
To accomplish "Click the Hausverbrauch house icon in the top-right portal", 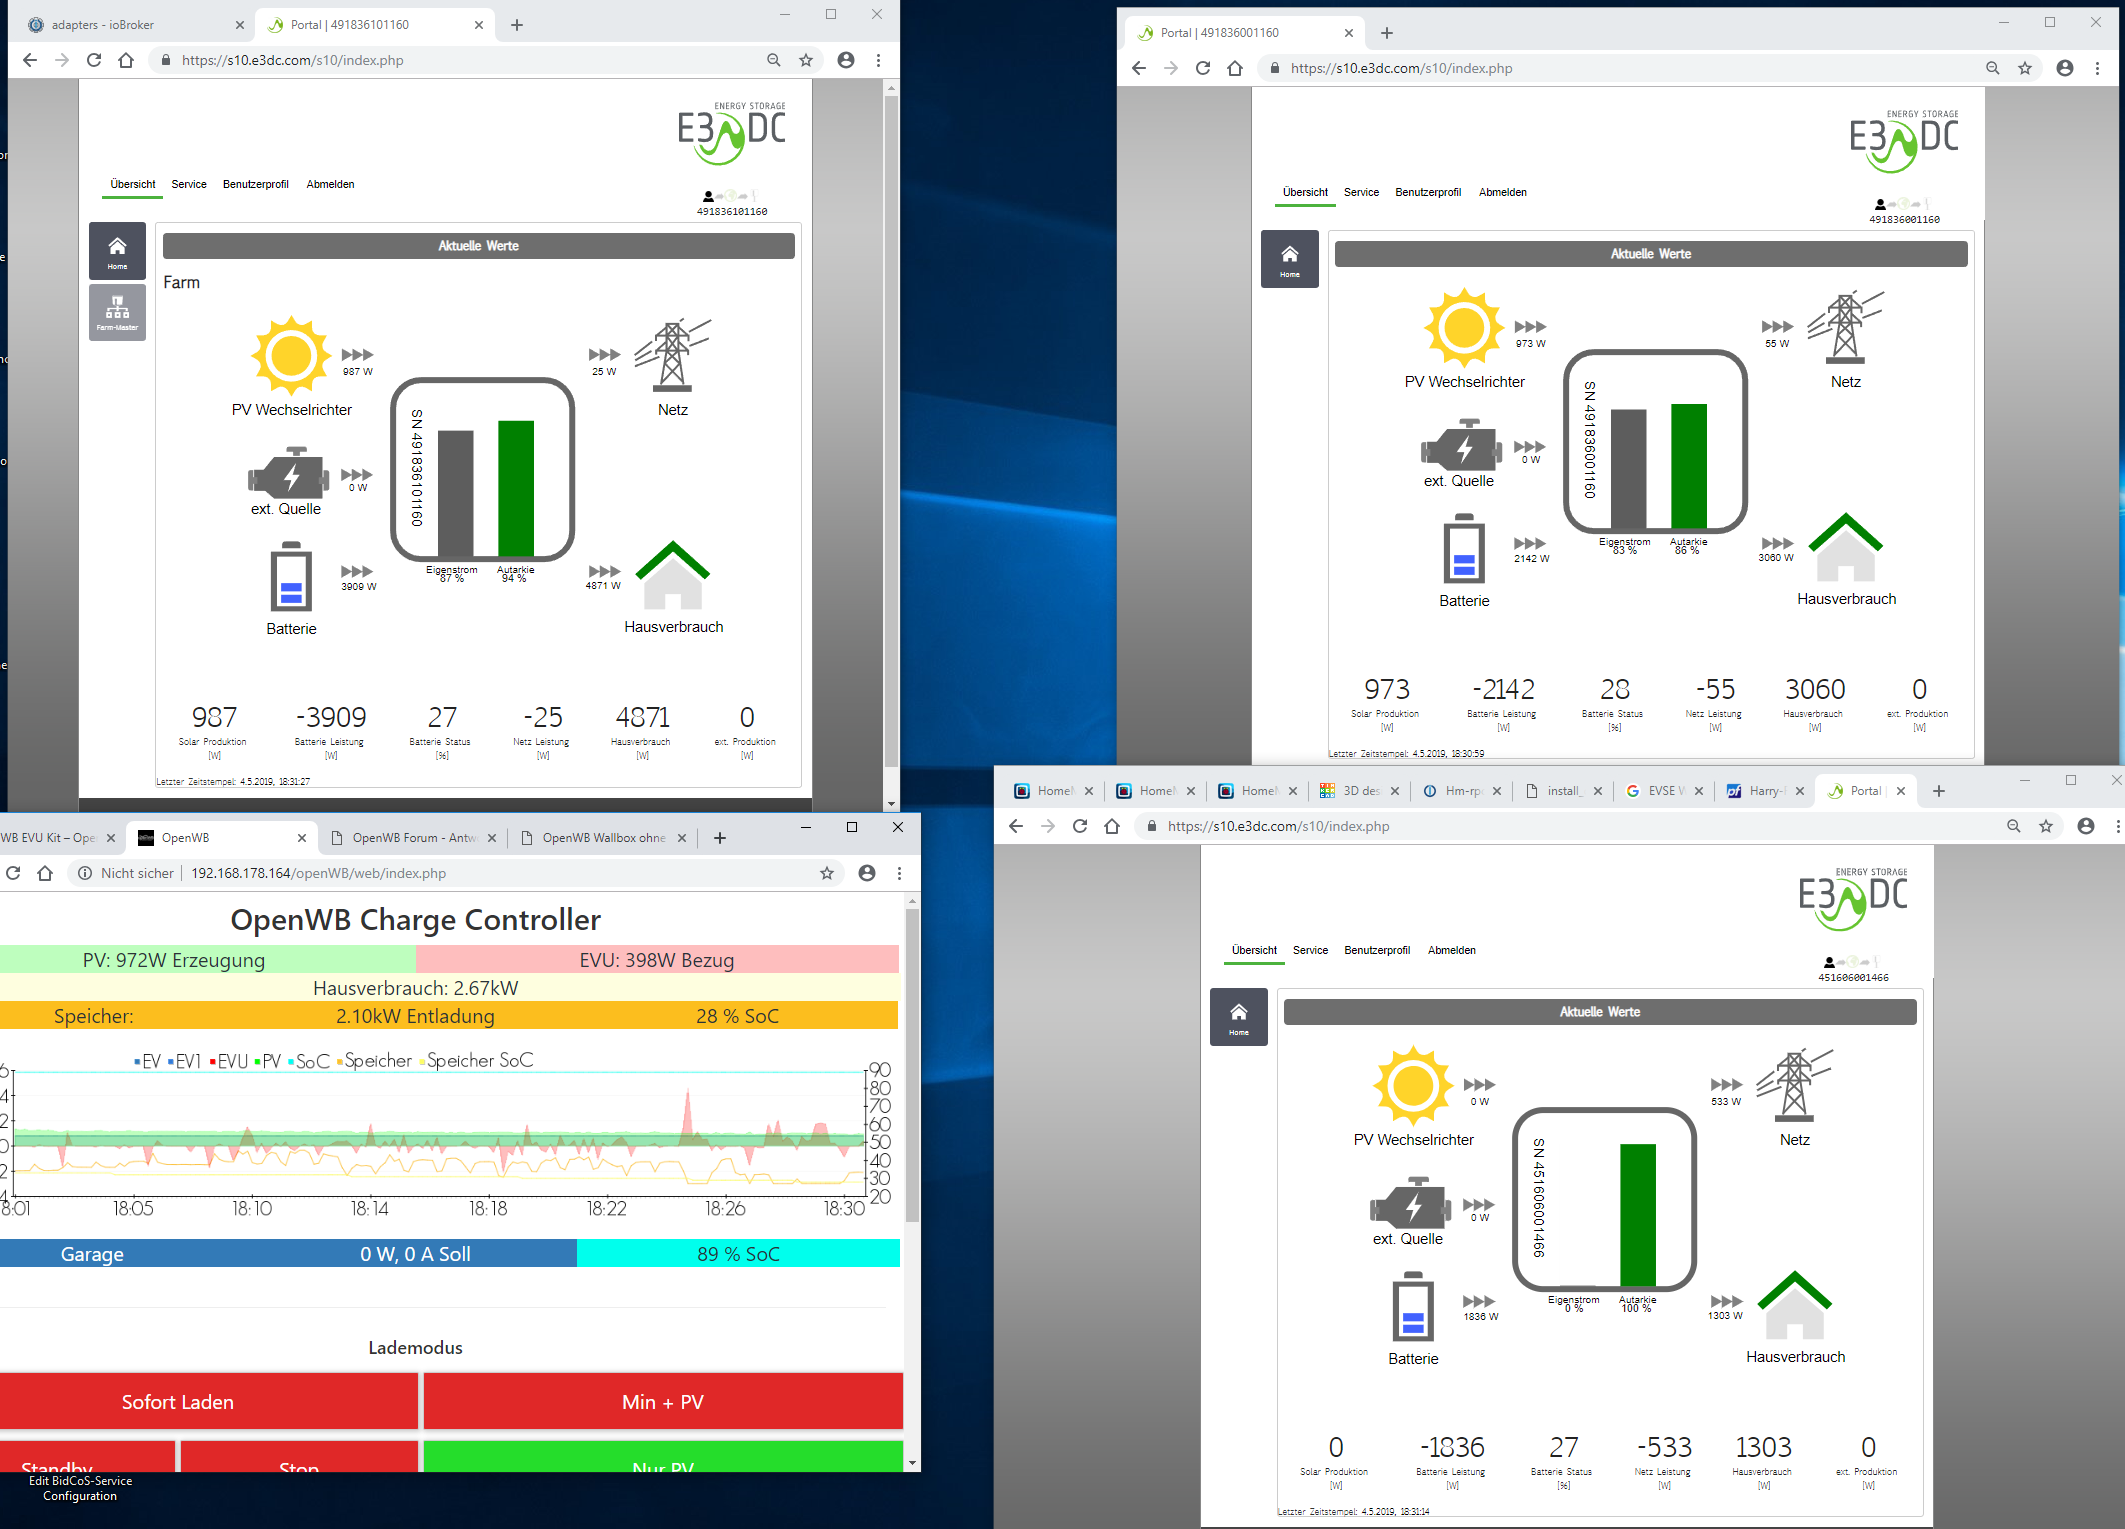I will coord(1845,548).
